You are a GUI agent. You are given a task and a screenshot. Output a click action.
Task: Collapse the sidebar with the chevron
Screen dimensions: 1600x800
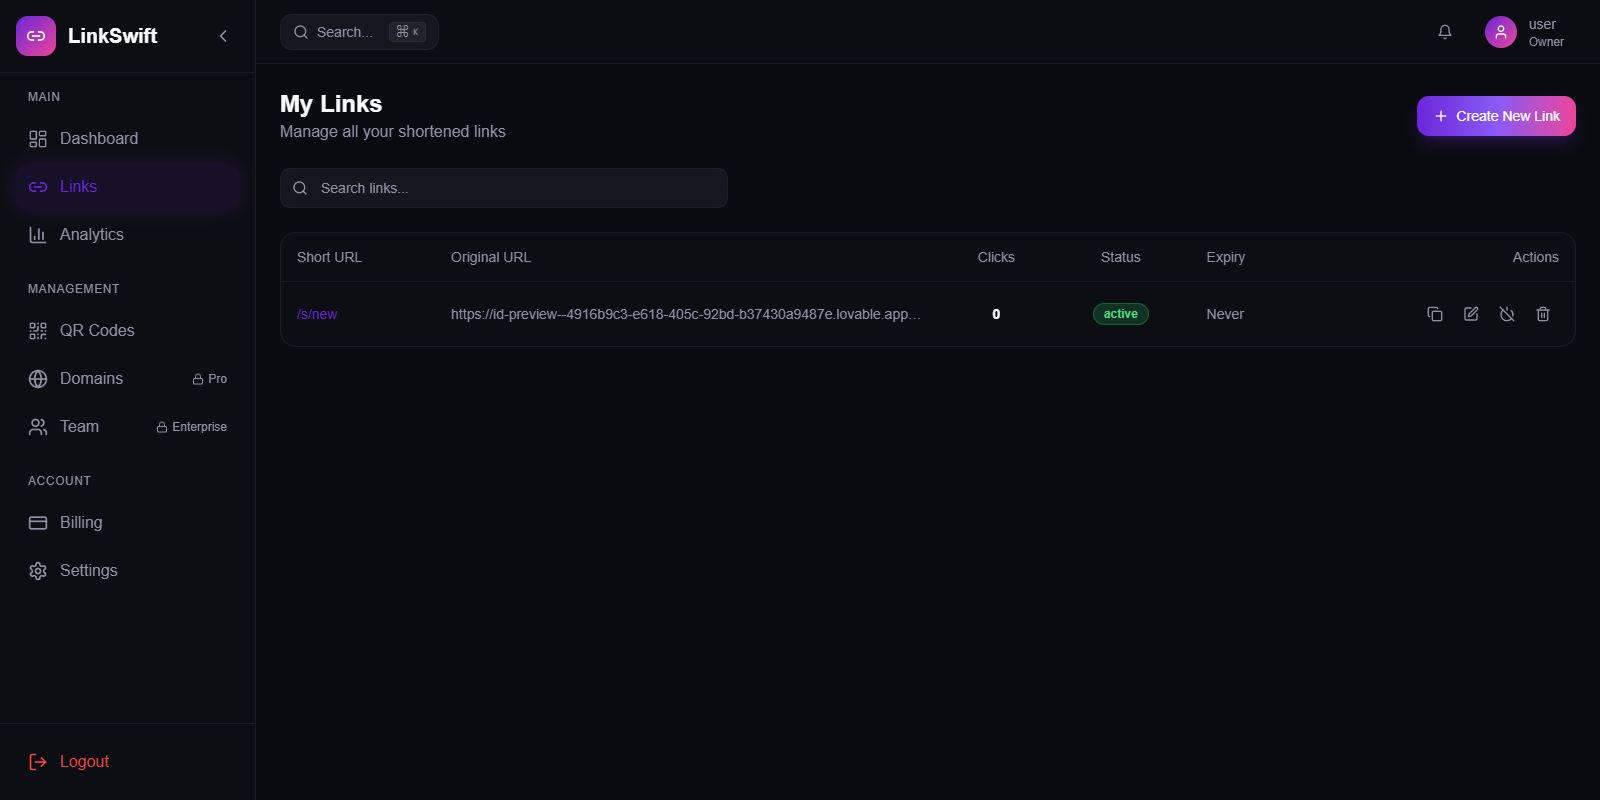[x=223, y=36]
